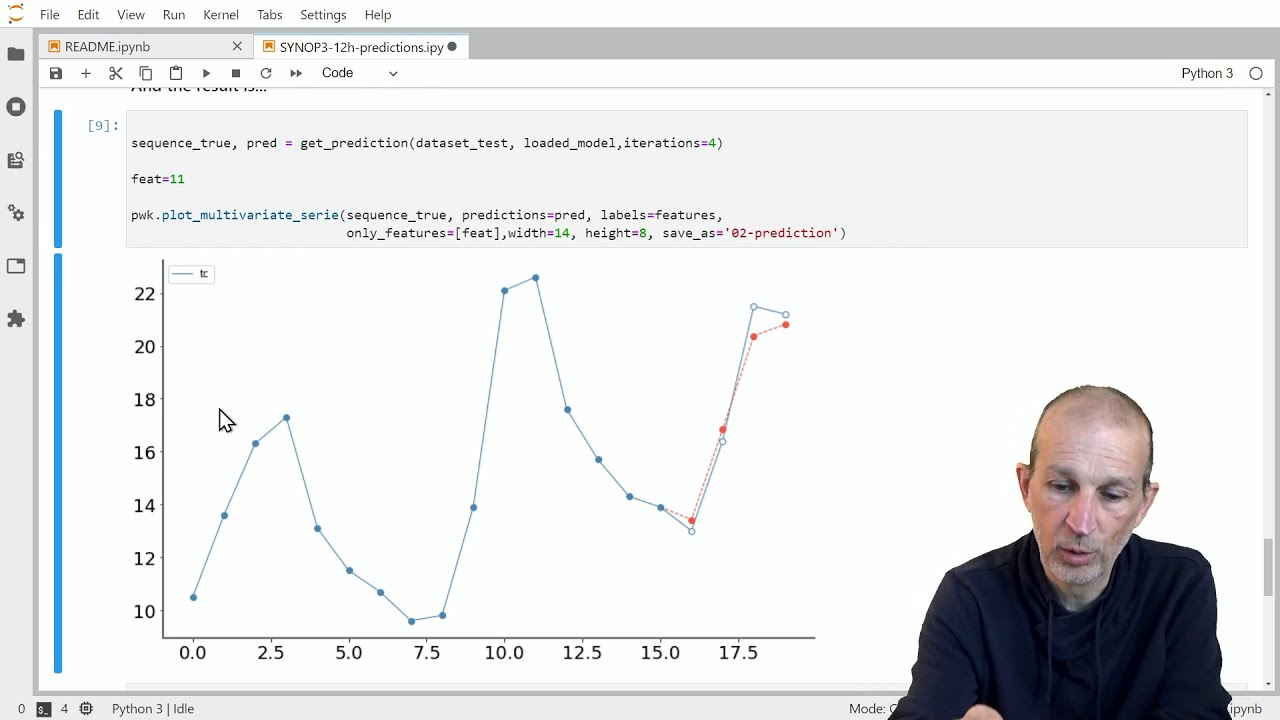The width and height of the screenshot is (1280, 720).
Task: Open the File menu
Action: [49, 14]
